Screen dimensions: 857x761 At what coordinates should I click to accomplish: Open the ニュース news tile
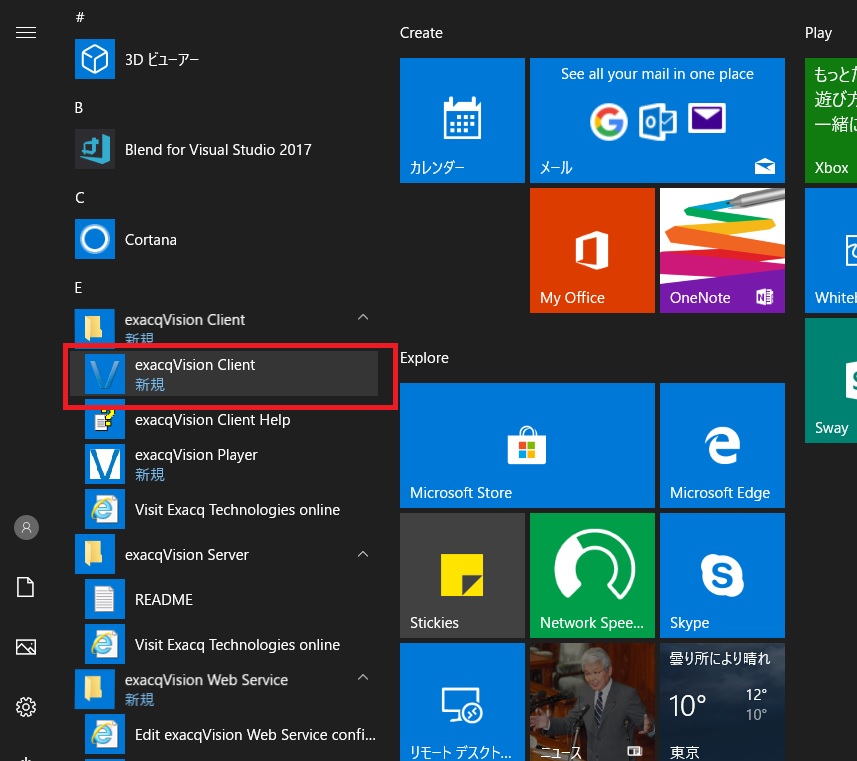click(x=592, y=702)
